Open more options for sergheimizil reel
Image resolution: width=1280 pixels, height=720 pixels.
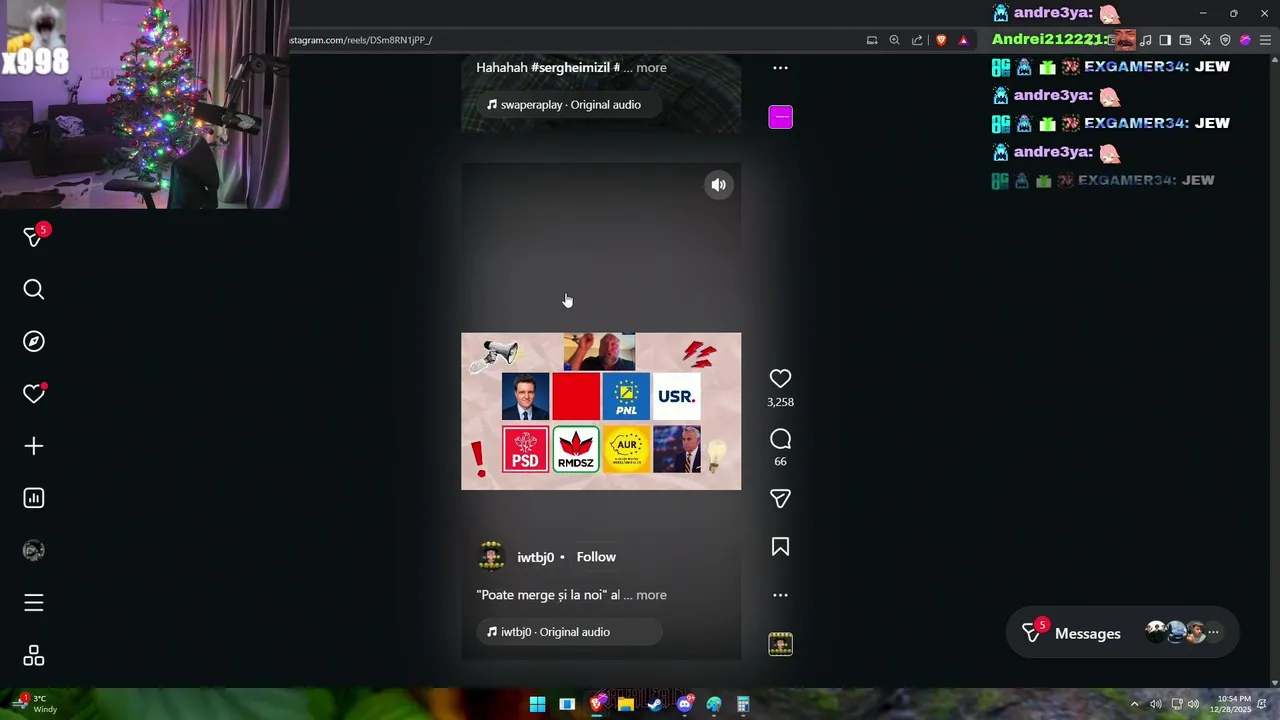tap(780, 68)
